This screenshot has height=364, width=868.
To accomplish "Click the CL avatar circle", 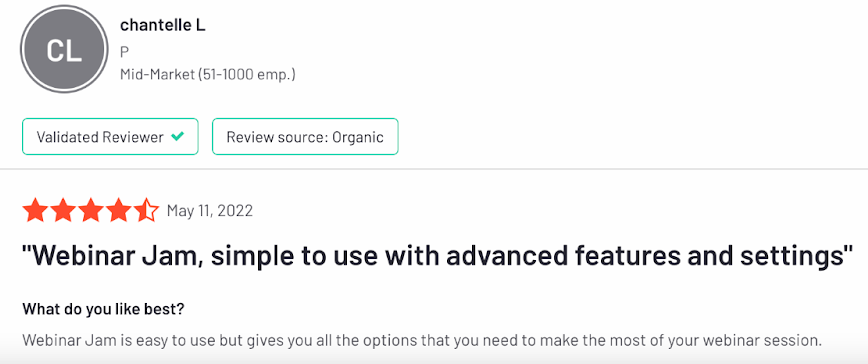I will click(64, 49).
